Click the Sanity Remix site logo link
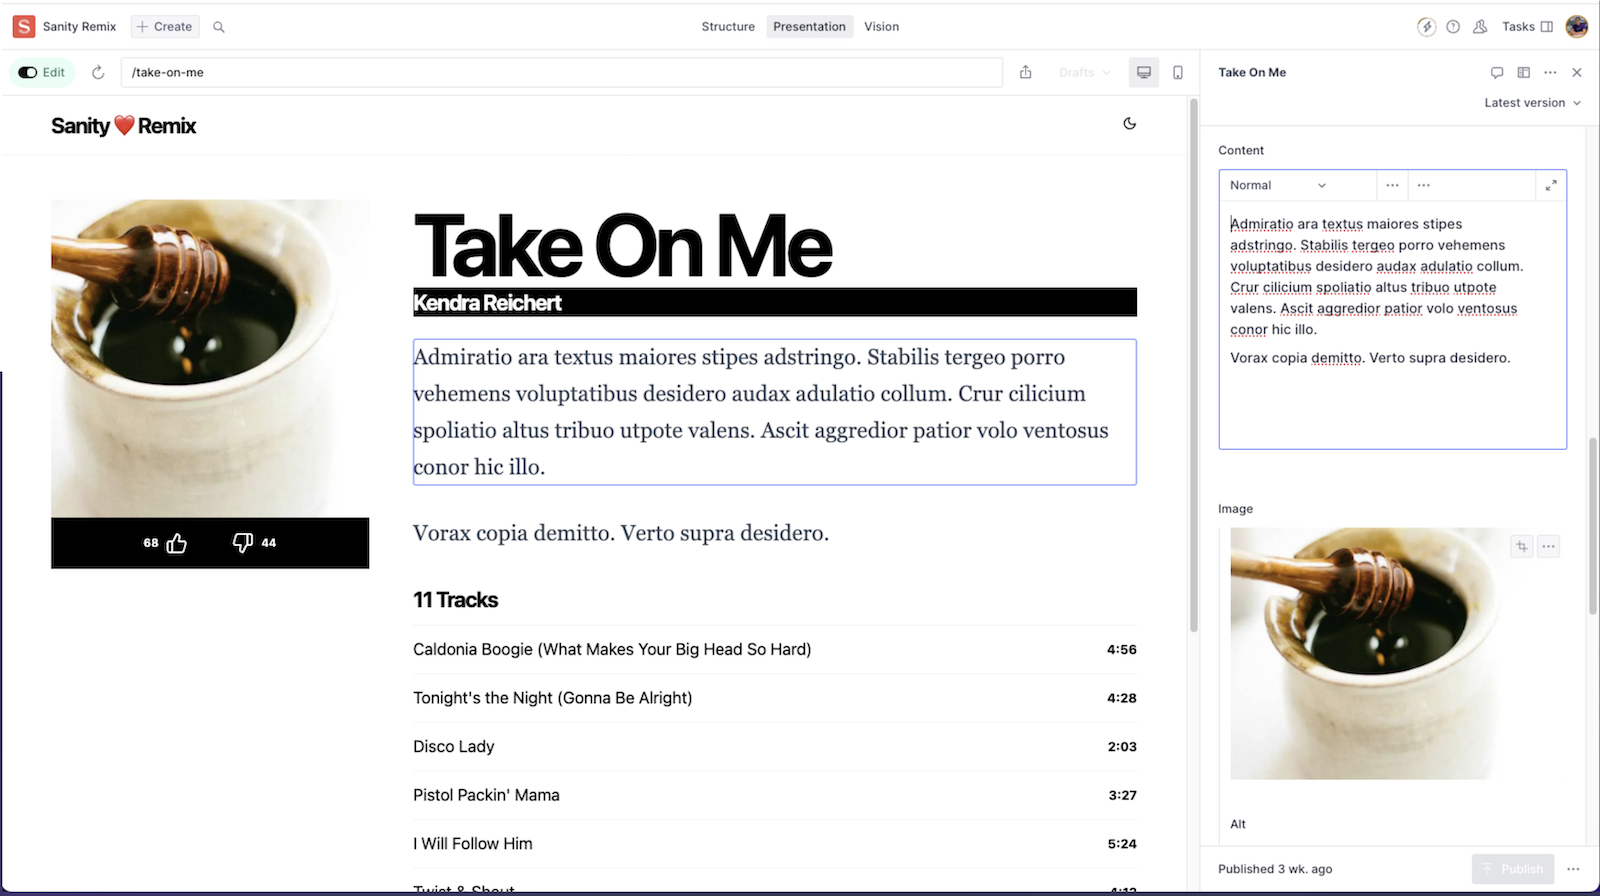The image size is (1600, 896). [x=124, y=126]
